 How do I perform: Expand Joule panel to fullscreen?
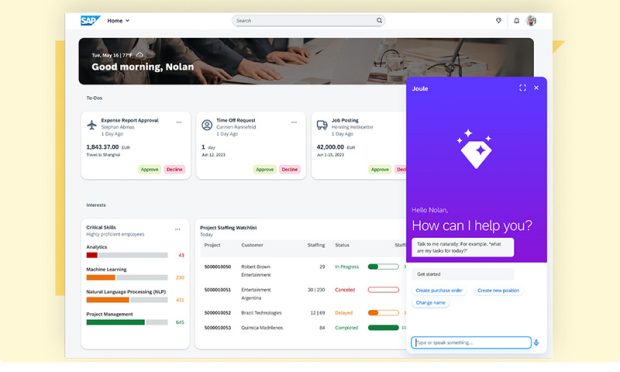pos(522,88)
